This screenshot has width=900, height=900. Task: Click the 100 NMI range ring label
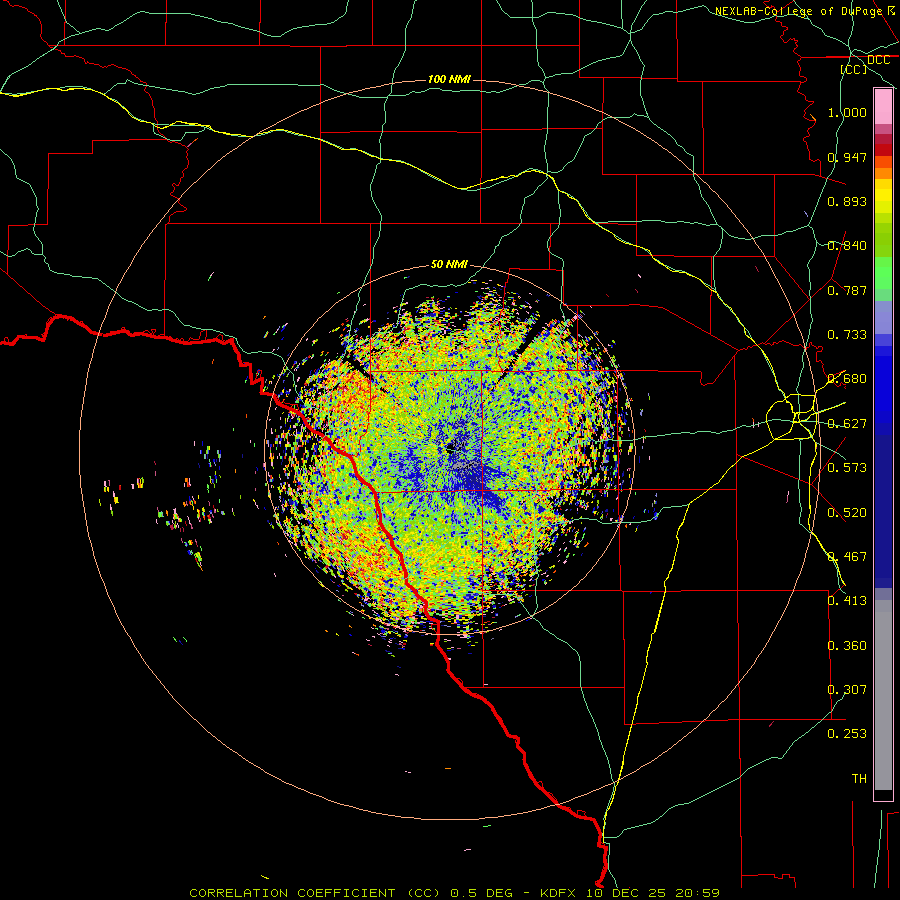449,79
